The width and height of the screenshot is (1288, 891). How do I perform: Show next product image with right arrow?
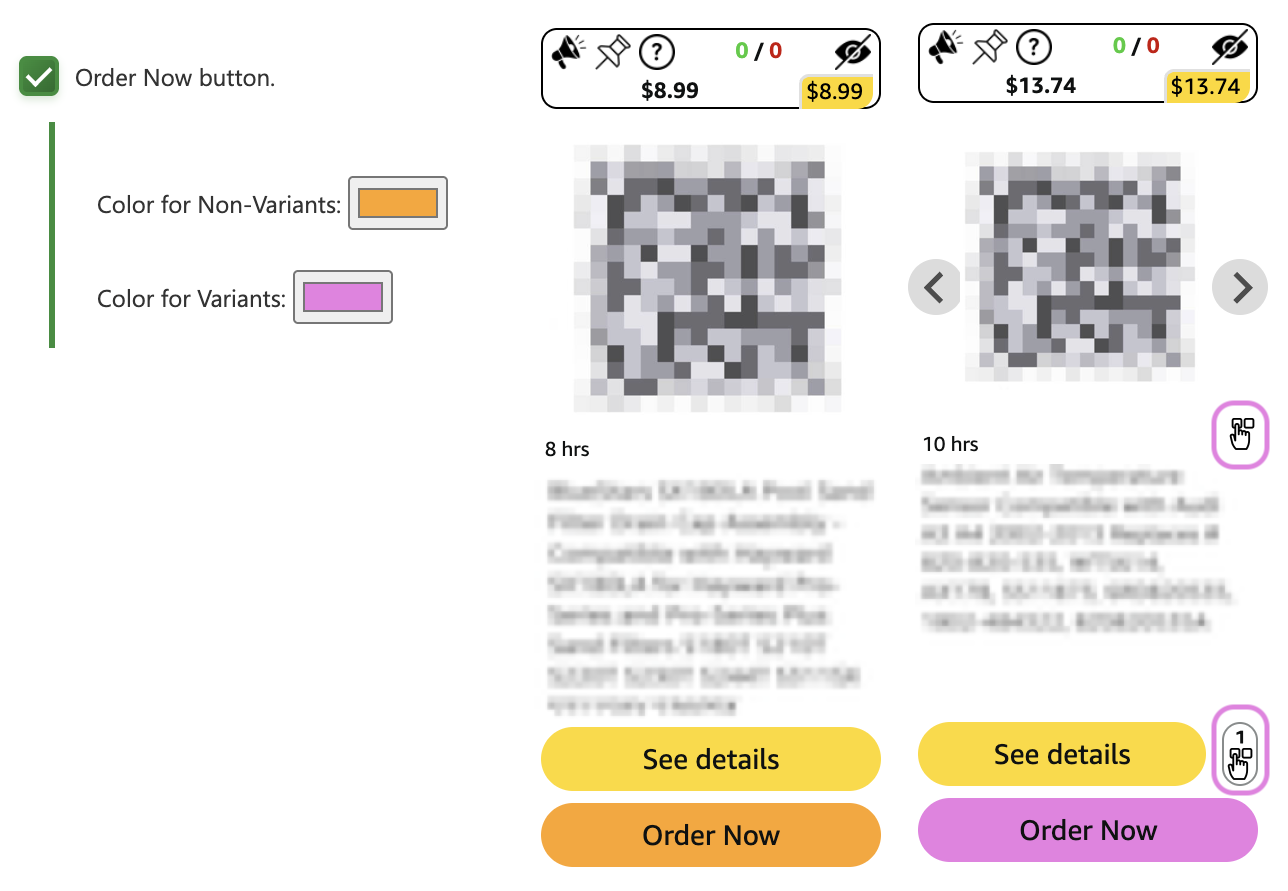coord(1240,288)
